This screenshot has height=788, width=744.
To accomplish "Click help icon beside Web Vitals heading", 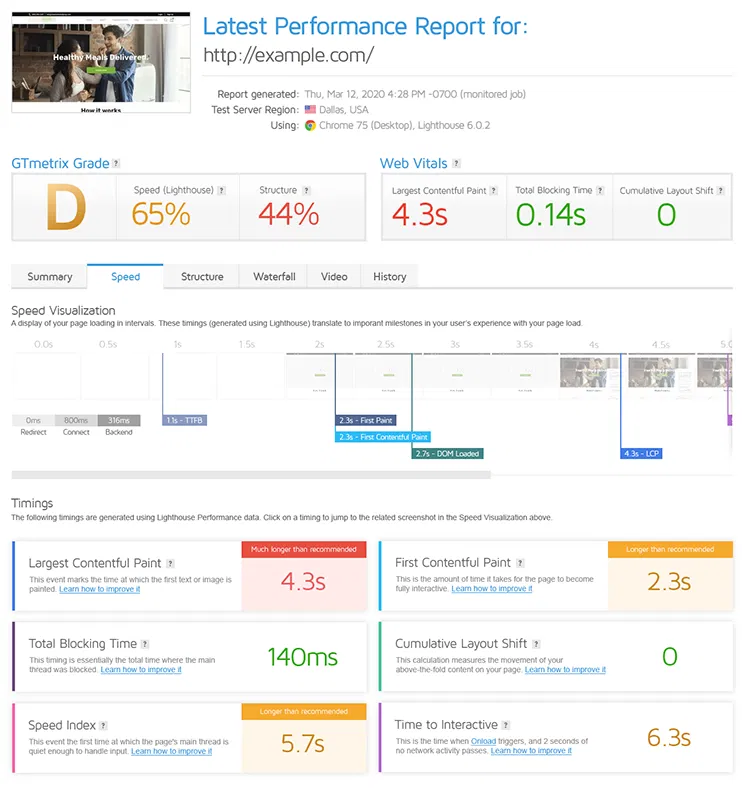I will [x=457, y=164].
